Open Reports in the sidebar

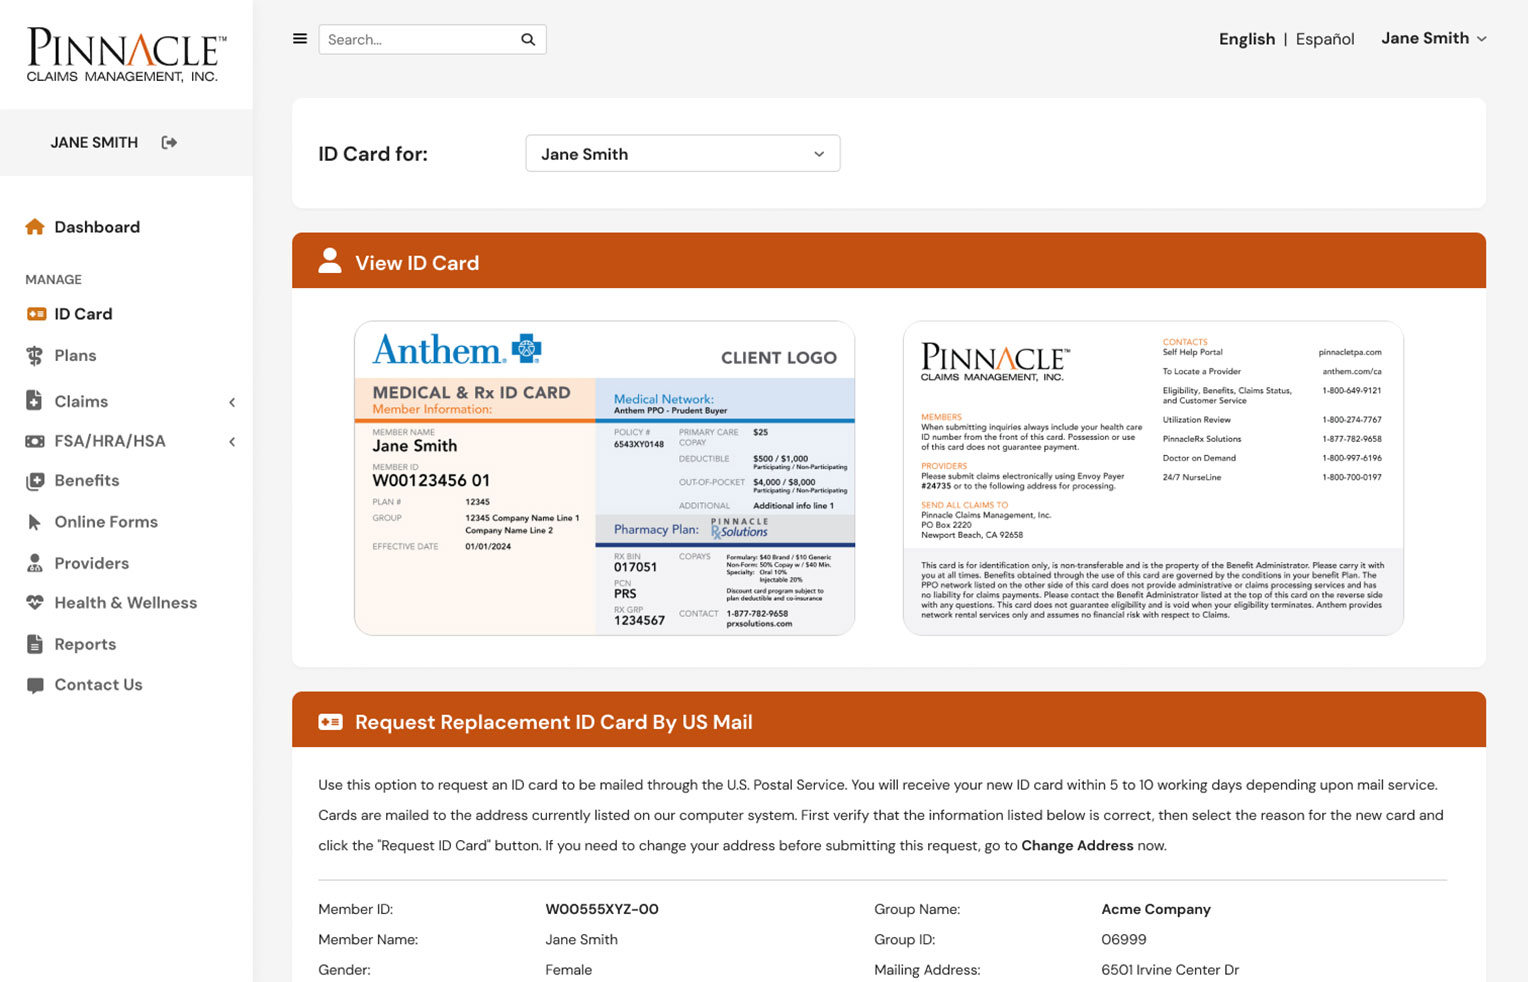tap(85, 644)
